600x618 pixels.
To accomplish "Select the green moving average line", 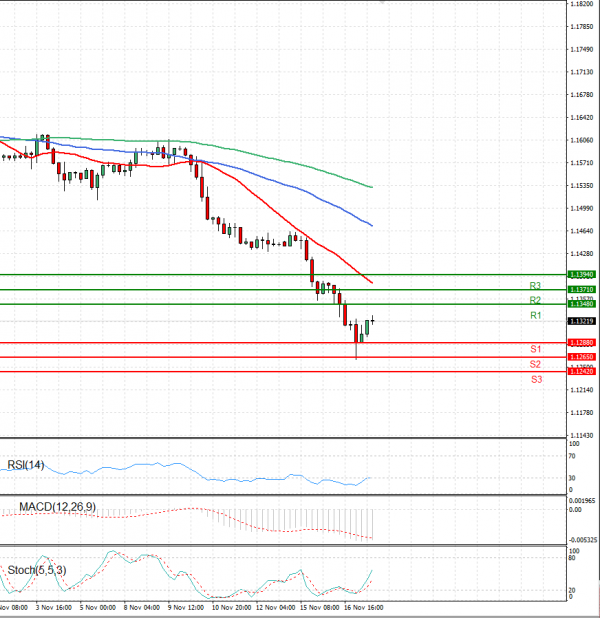I will (300, 162).
